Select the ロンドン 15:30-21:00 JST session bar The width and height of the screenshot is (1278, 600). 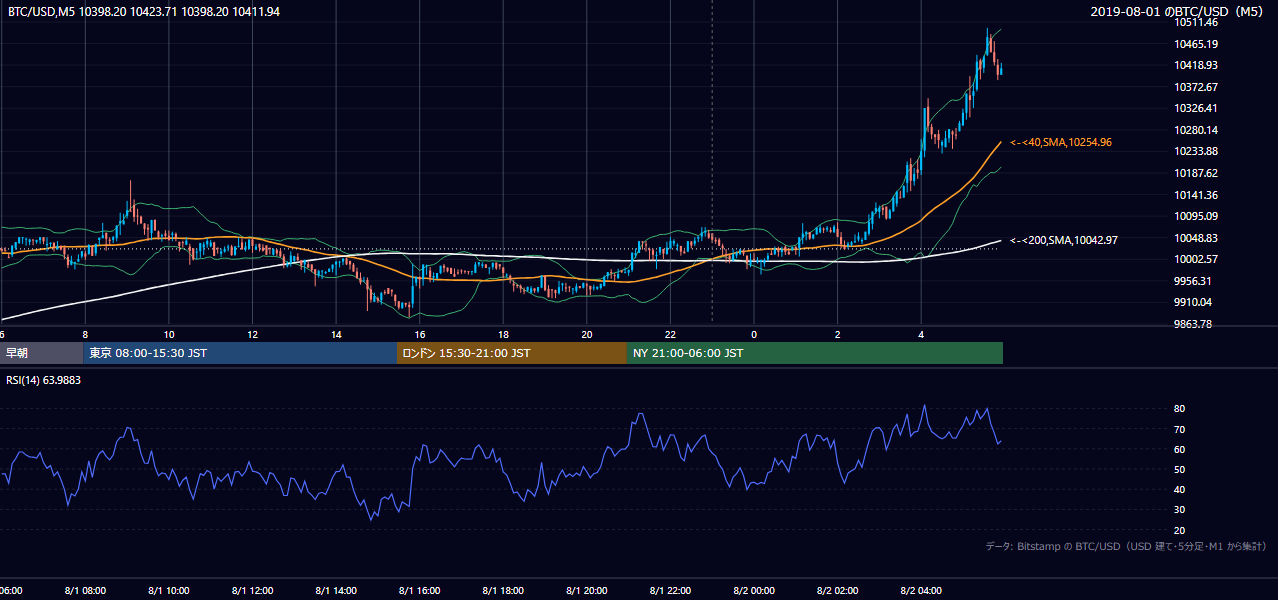coord(512,353)
